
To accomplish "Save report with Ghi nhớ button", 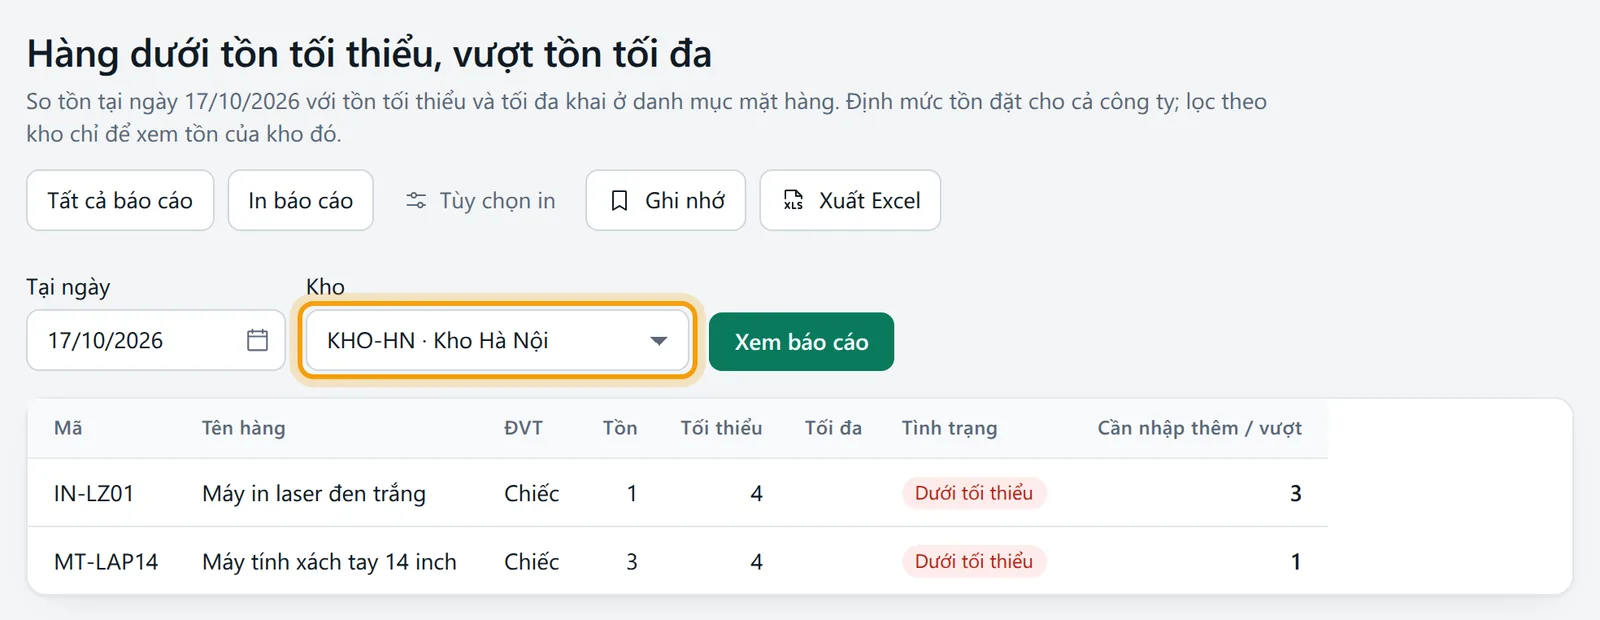I will tap(666, 200).
